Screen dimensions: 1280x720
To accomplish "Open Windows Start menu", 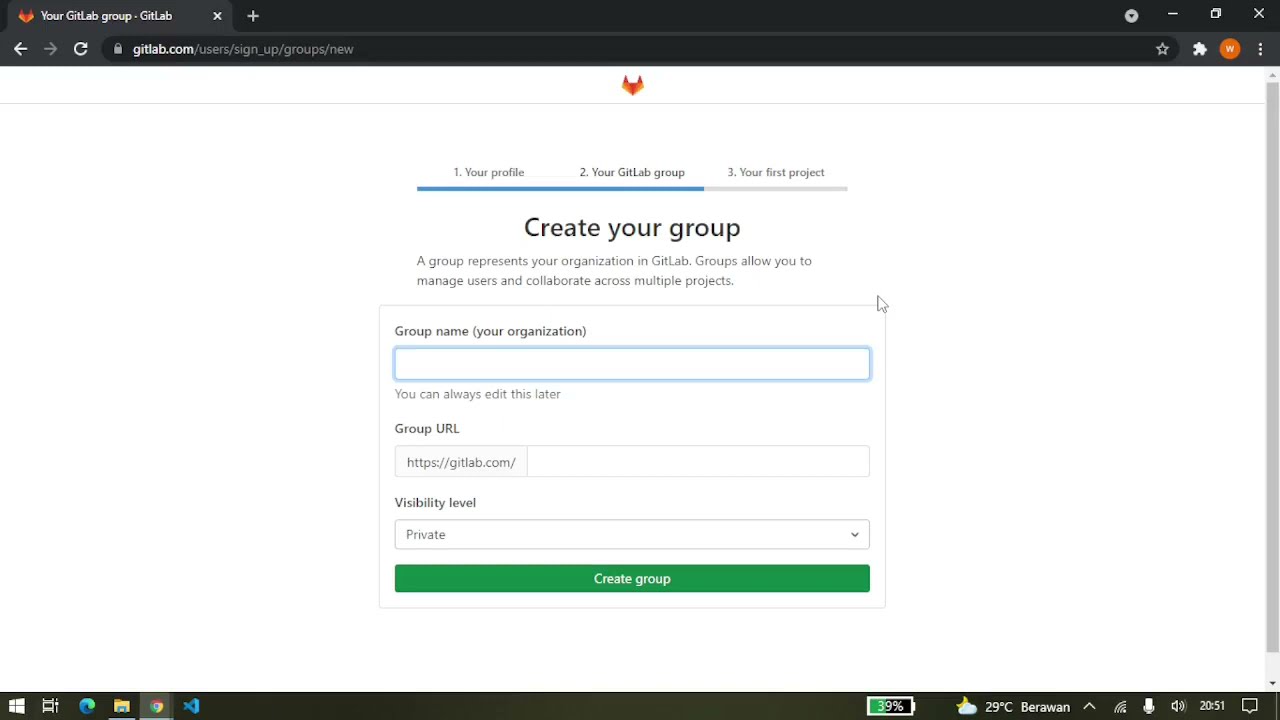I will (16, 706).
